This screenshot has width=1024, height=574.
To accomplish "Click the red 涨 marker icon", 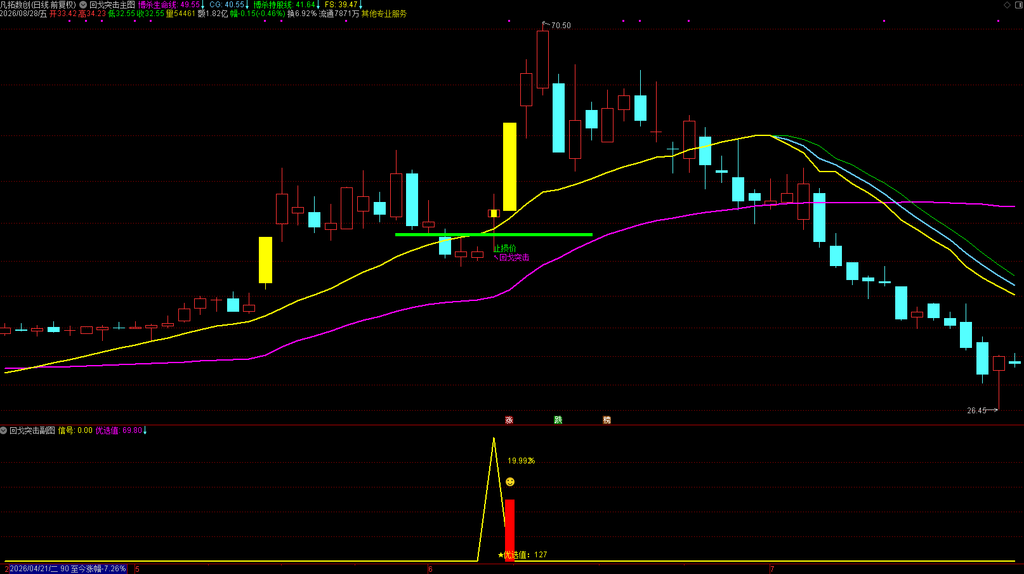I will 509,420.
